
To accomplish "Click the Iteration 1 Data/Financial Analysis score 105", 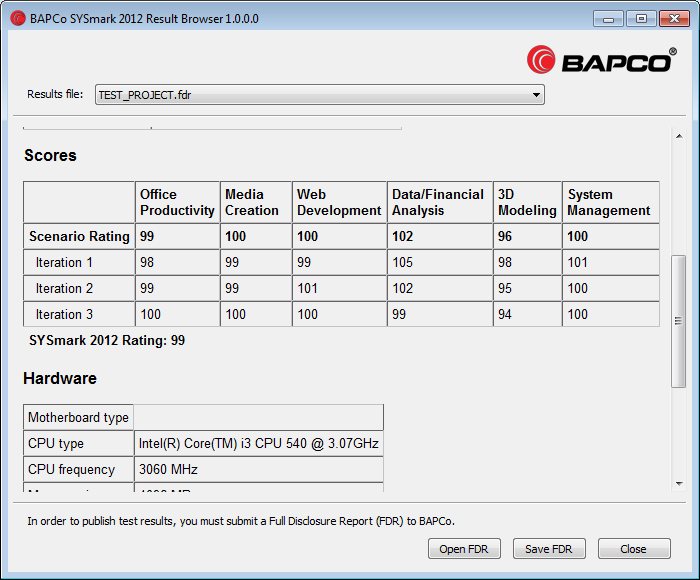I will coord(402,263).
